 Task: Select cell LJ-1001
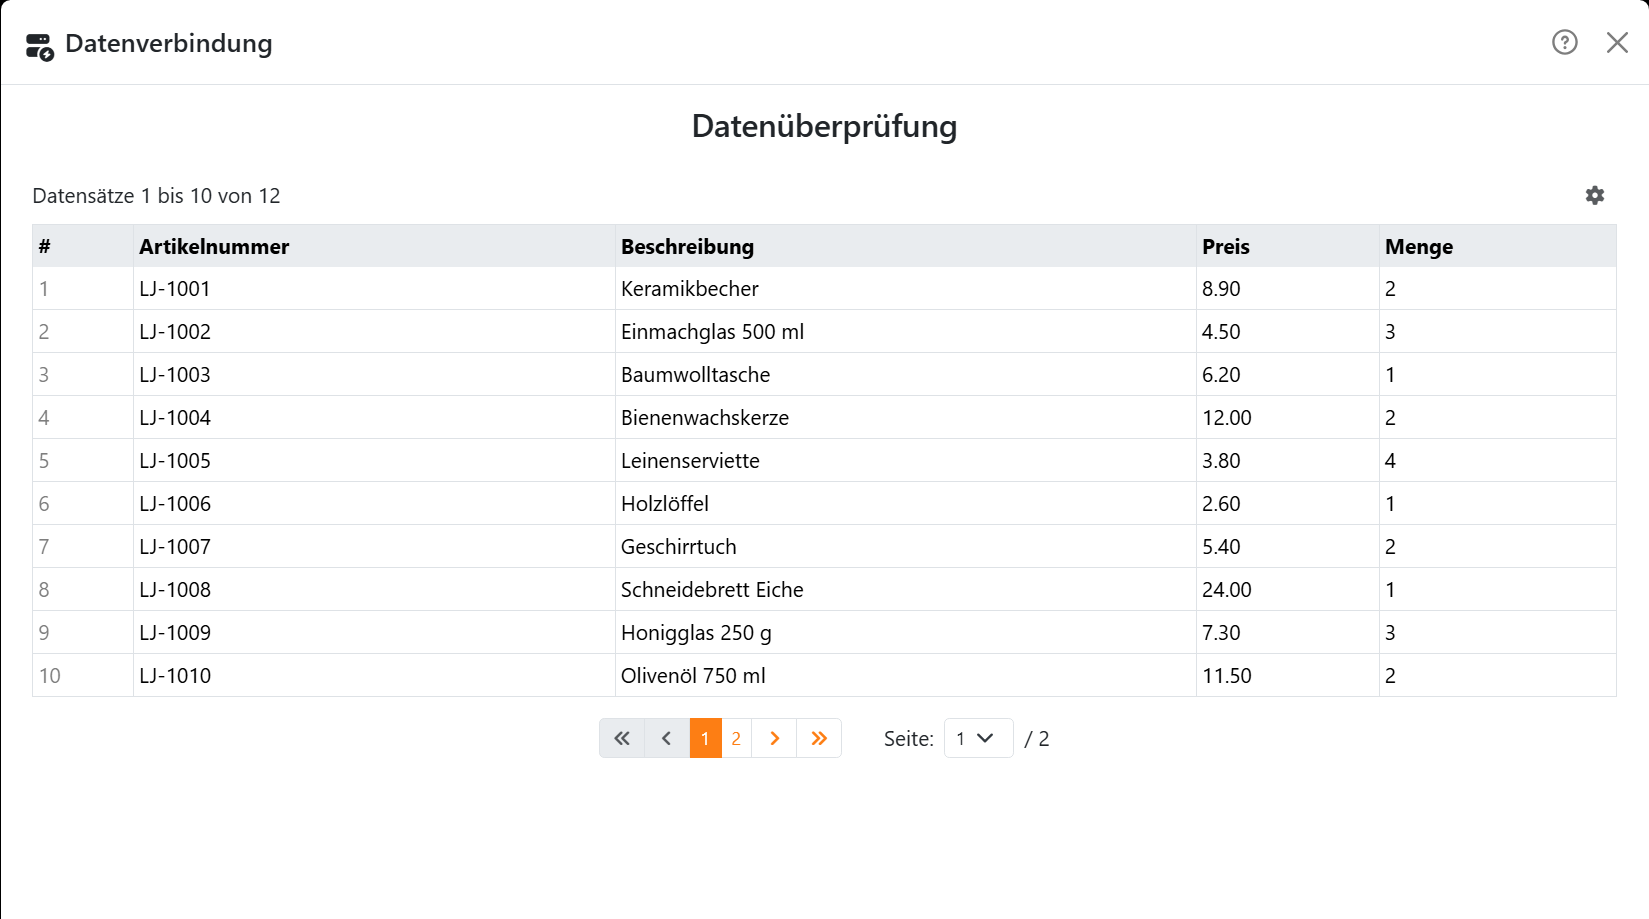tap(374, 289)
